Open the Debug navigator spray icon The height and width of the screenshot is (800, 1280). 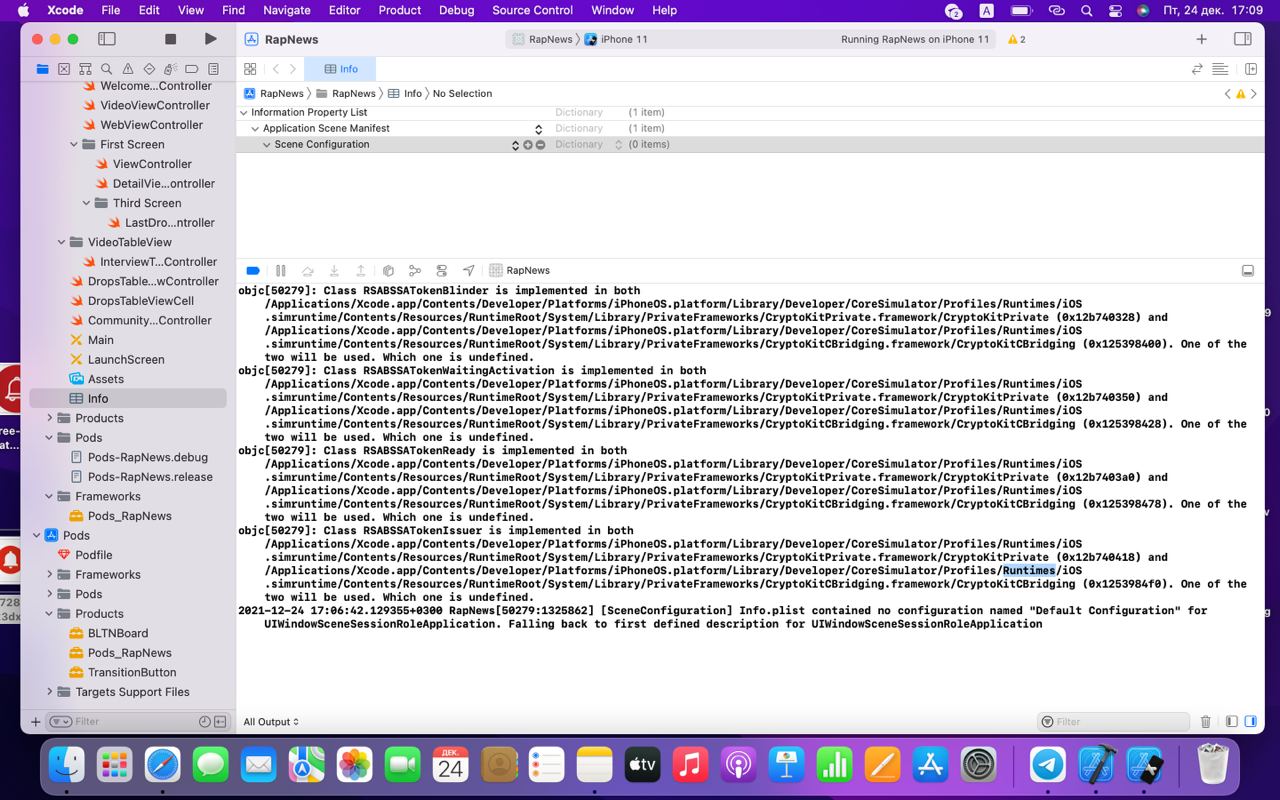tap(171, 69)
